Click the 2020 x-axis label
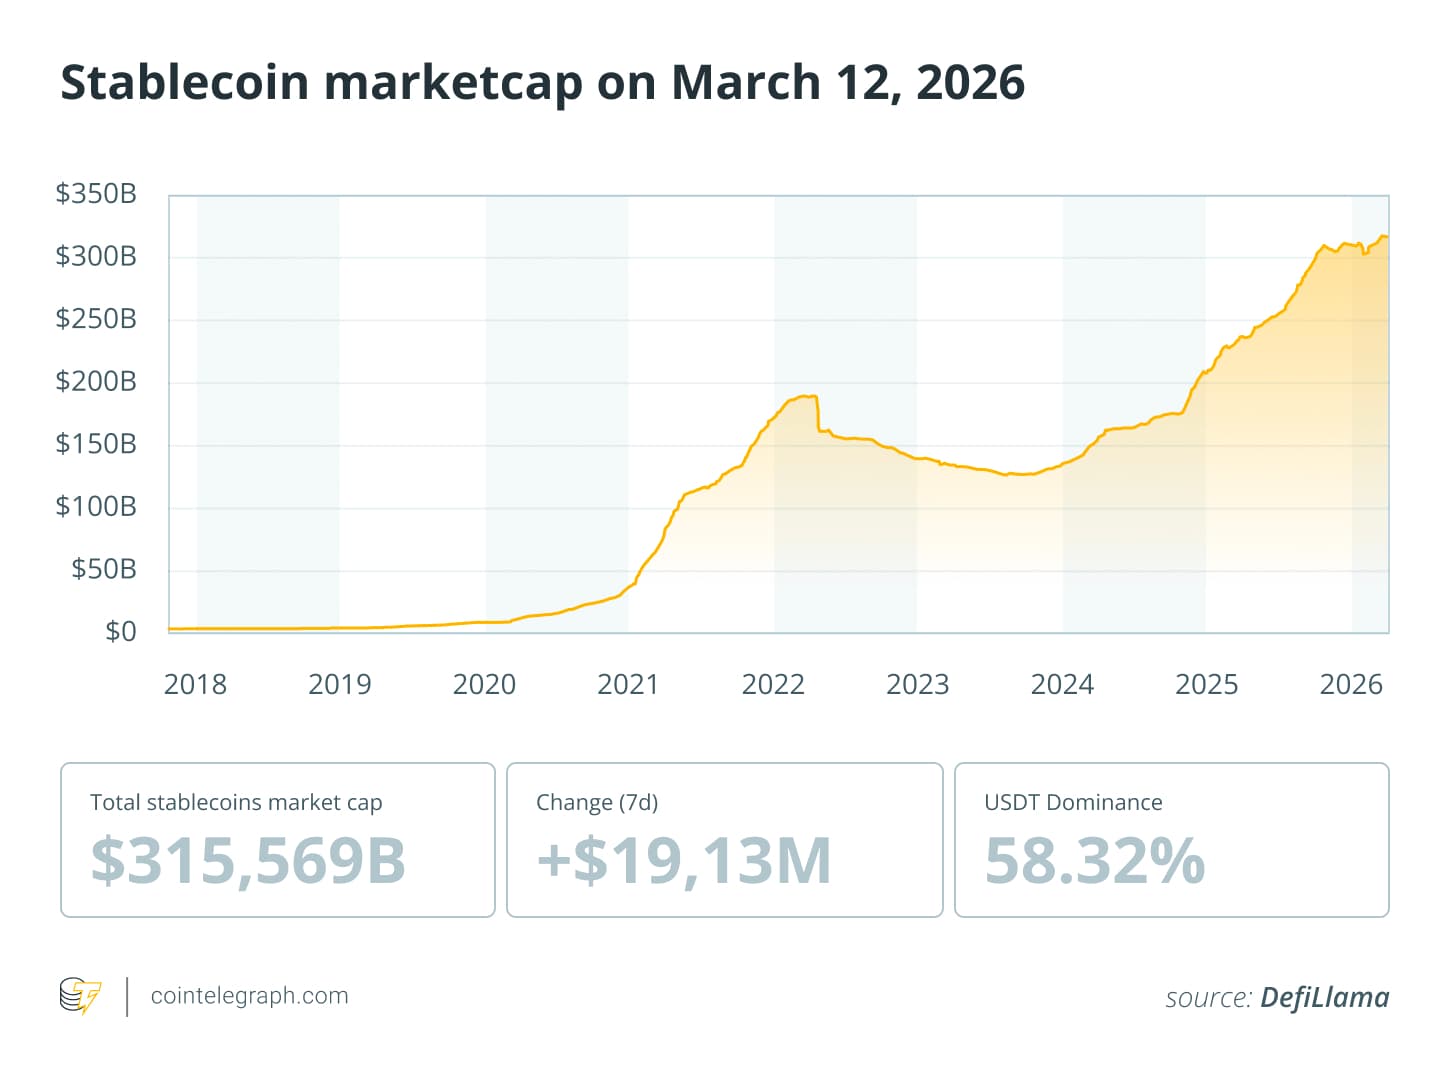This screenshot has height=1077, width=1450. tap(484, 685)
